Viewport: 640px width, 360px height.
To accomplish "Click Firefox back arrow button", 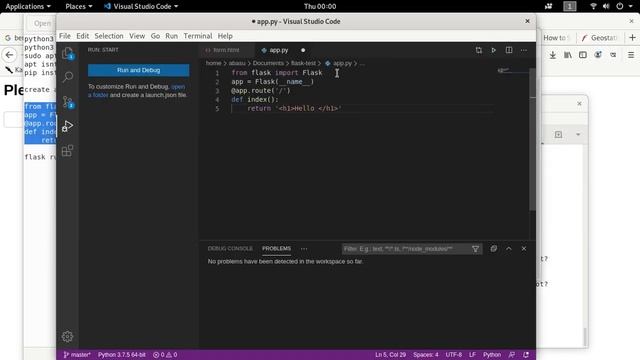I will (9, 55).
